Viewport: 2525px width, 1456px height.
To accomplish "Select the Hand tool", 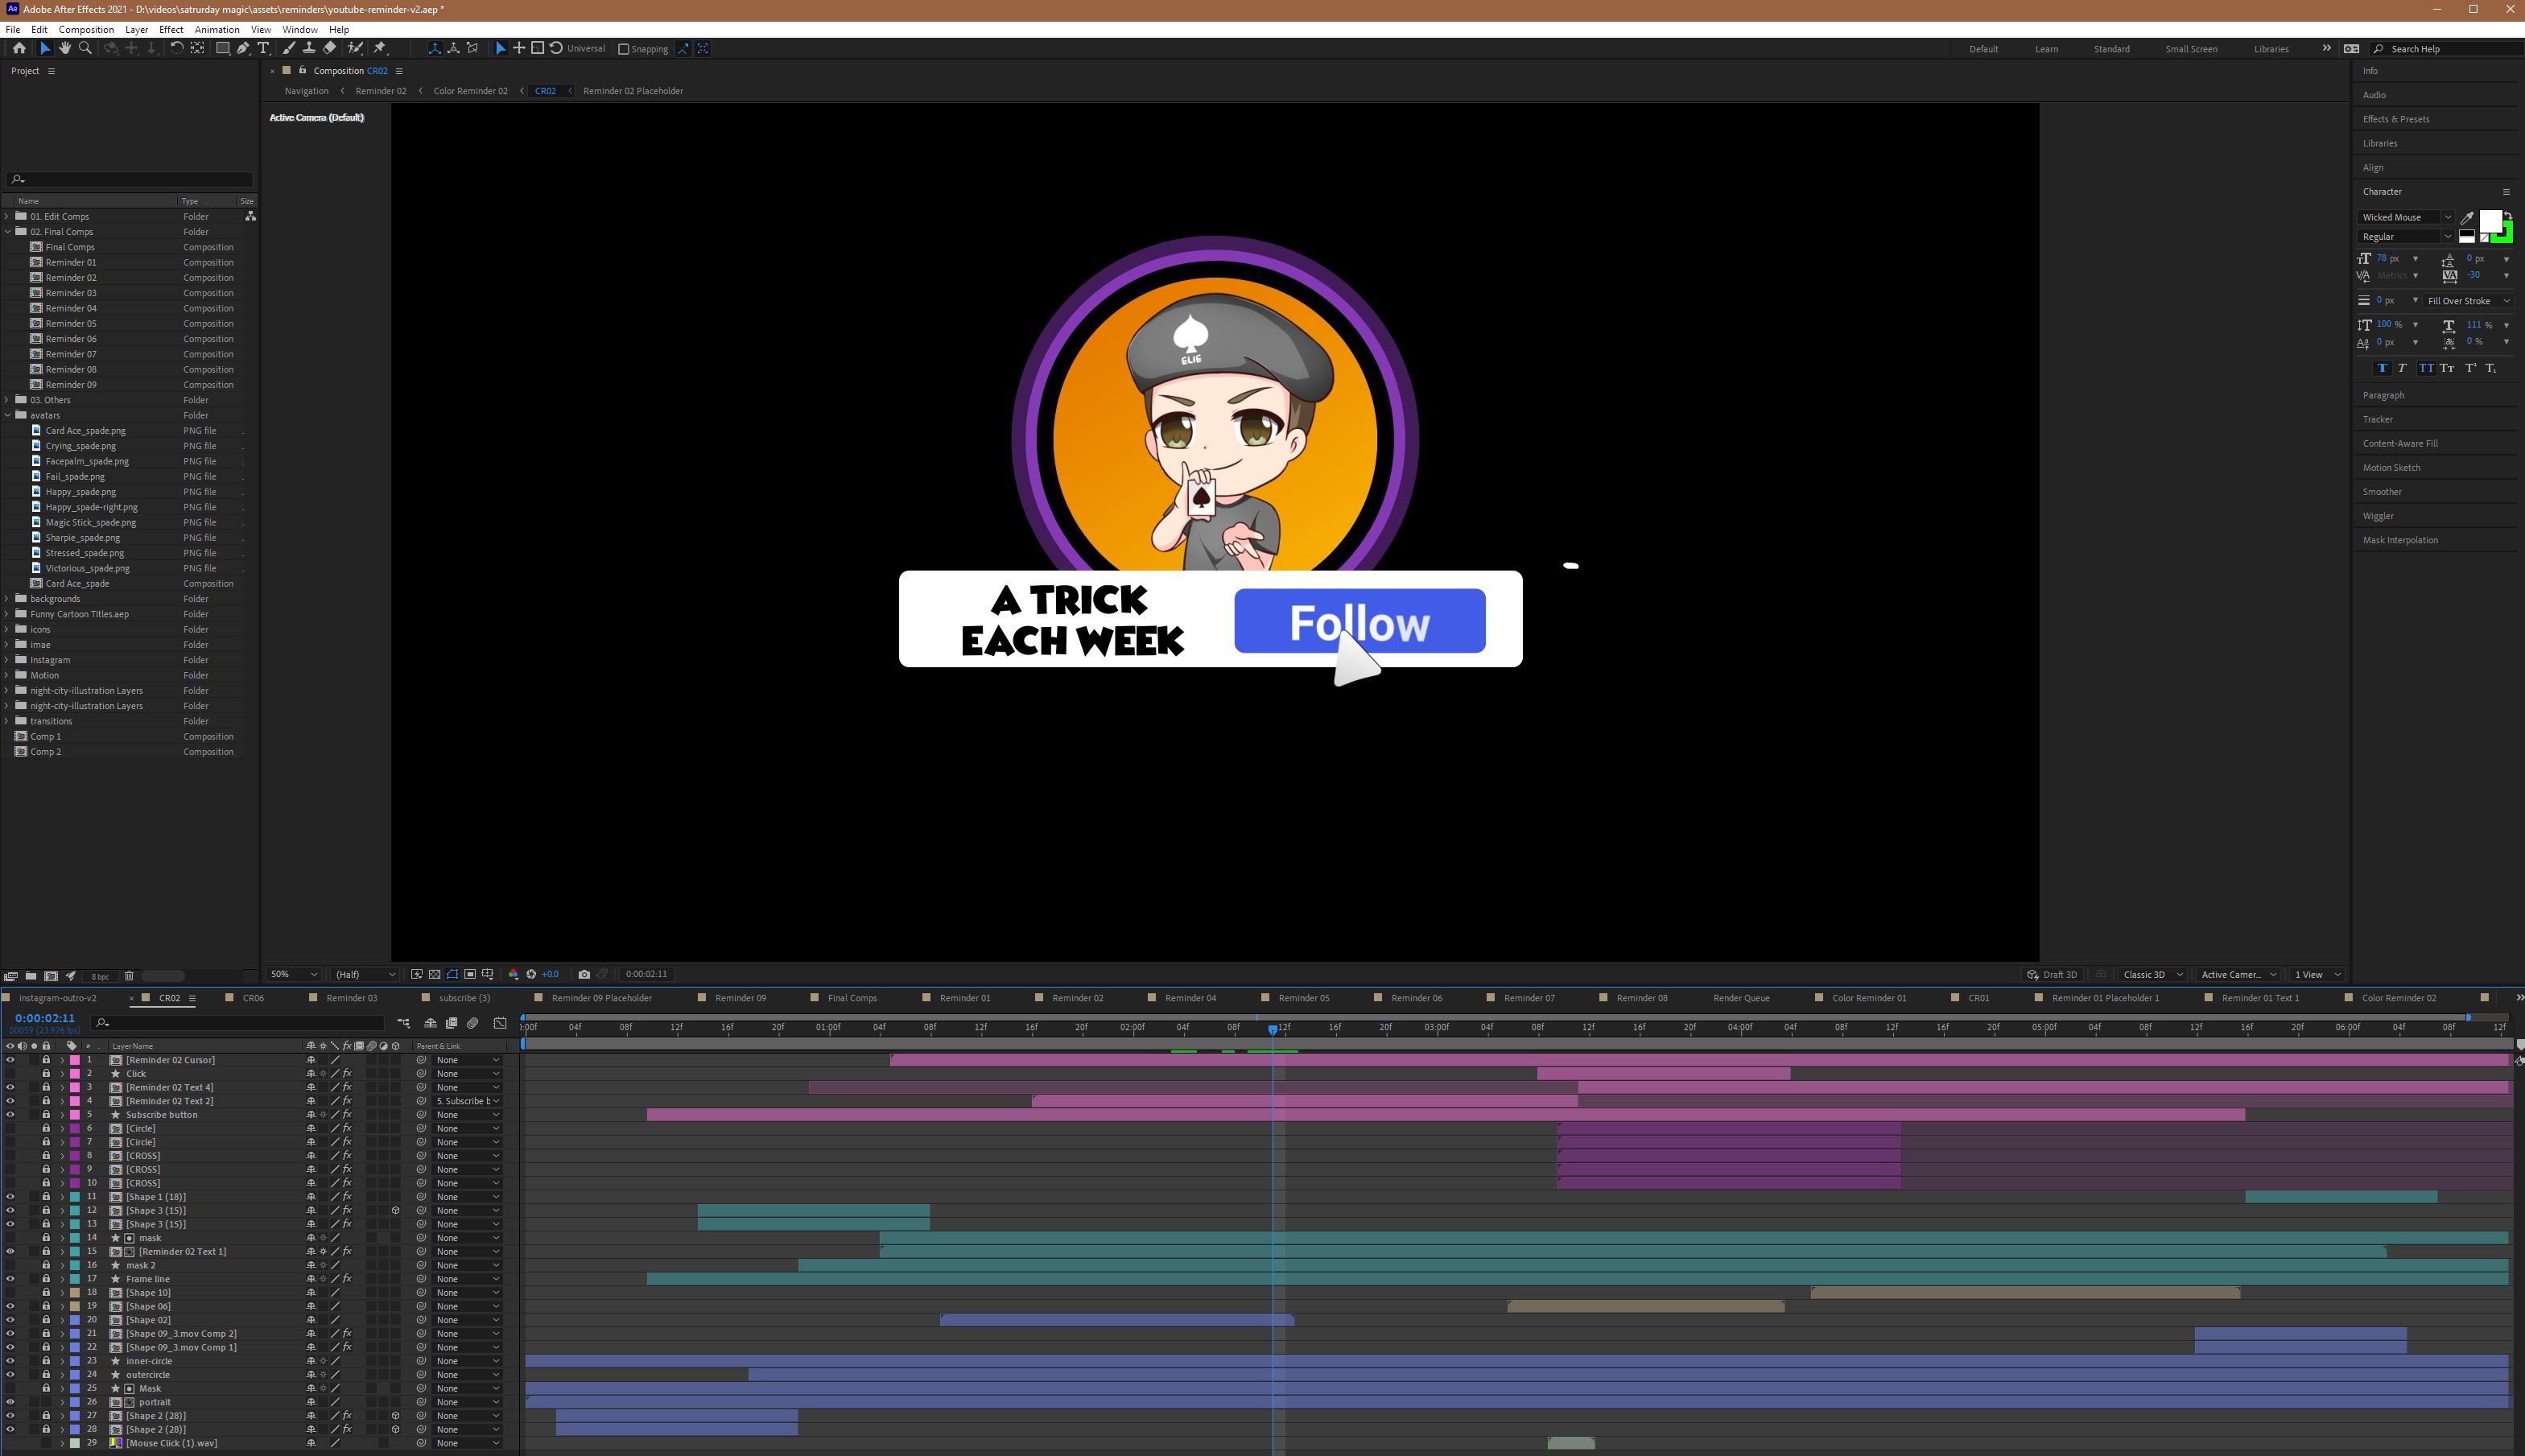I will (x=66, y=48).
